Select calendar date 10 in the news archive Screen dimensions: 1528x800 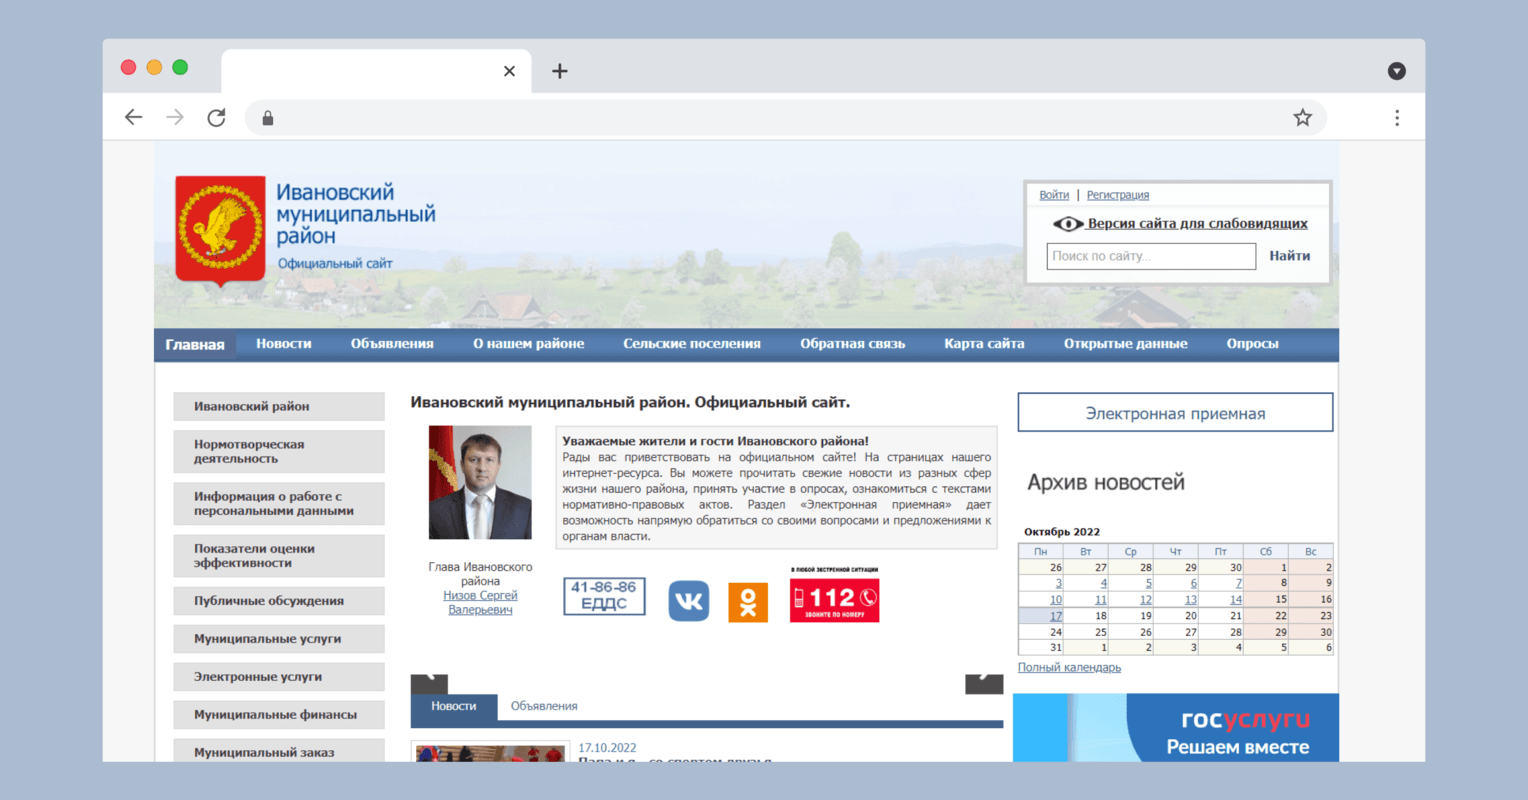[x=1055, y=599]
